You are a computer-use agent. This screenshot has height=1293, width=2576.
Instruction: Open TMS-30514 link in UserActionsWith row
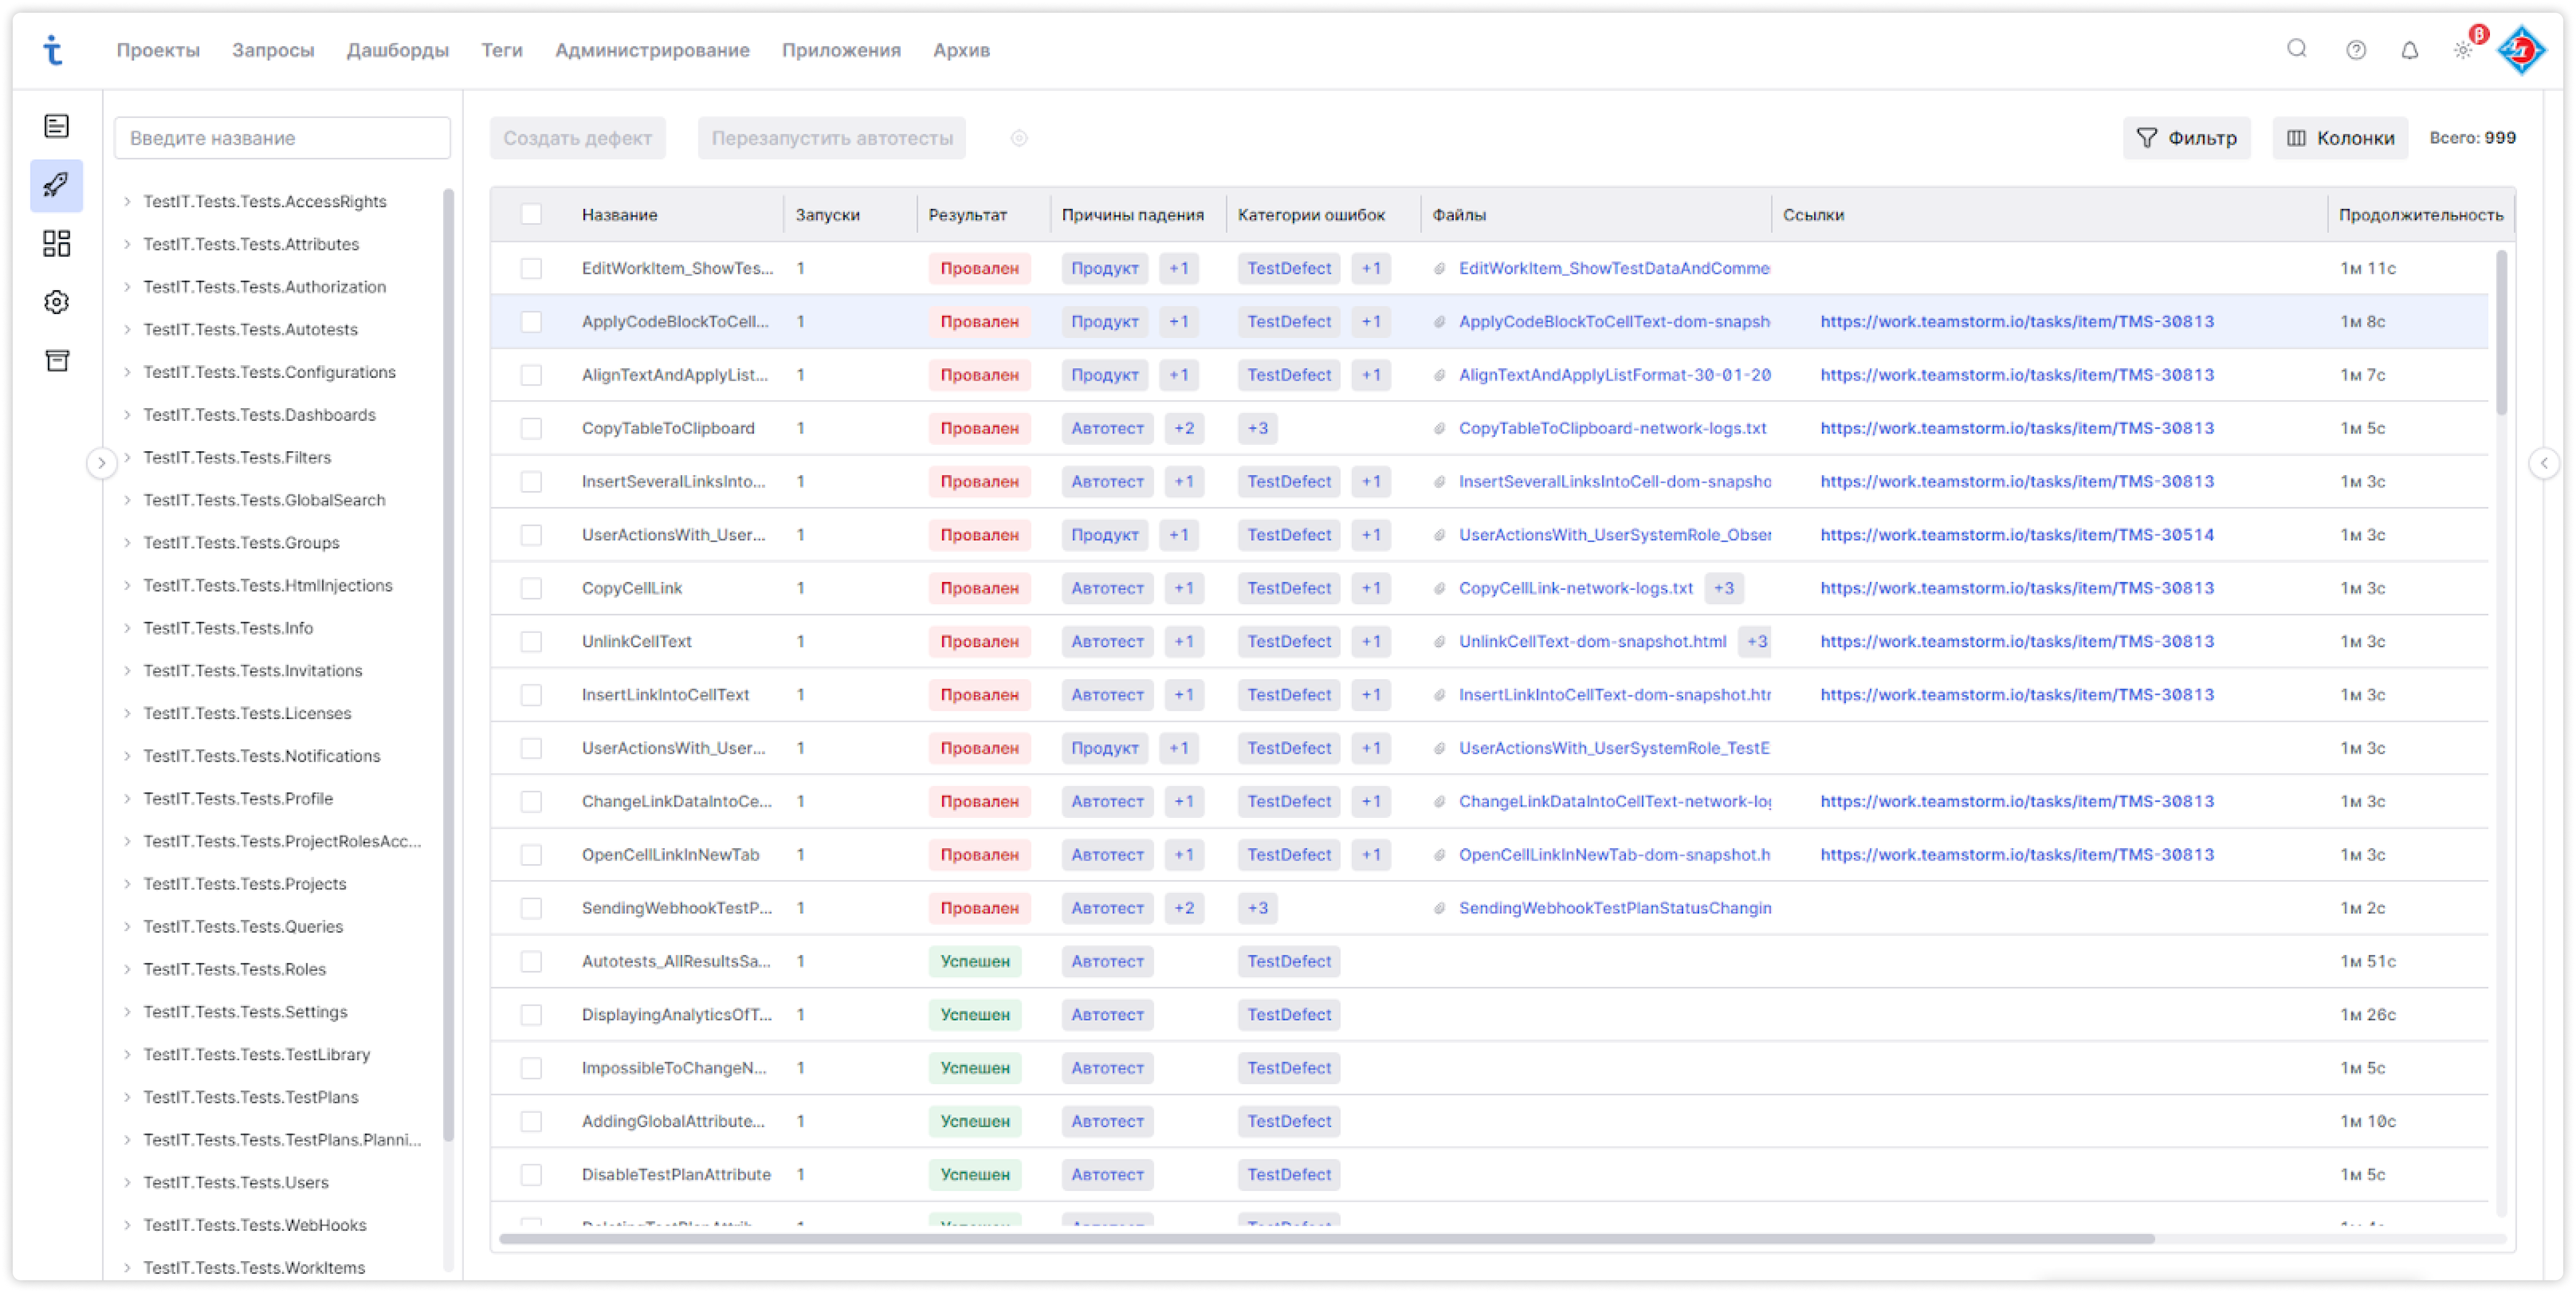(x=2016, y=535)
